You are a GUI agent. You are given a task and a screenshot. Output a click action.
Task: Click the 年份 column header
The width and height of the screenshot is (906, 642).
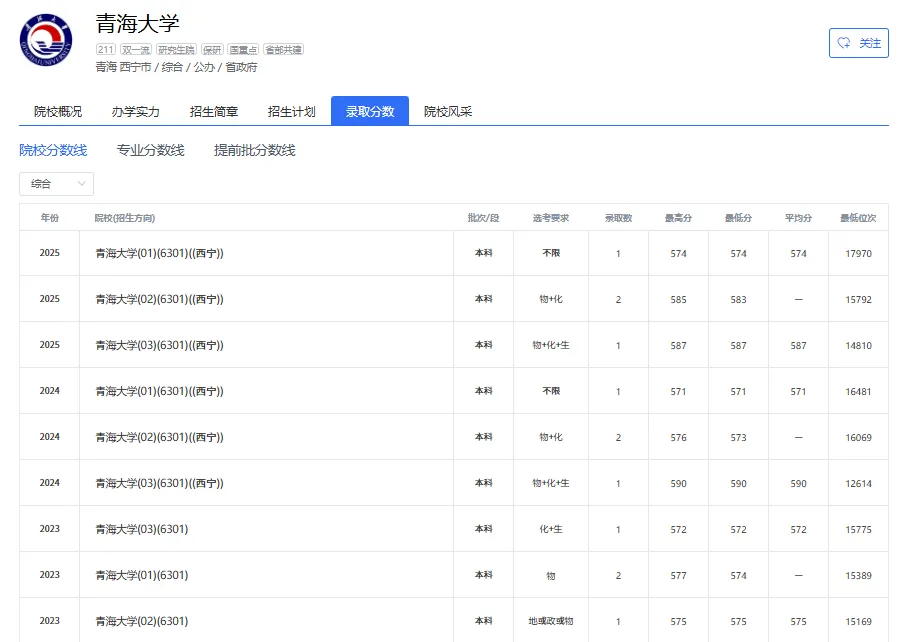coord(50,218)
